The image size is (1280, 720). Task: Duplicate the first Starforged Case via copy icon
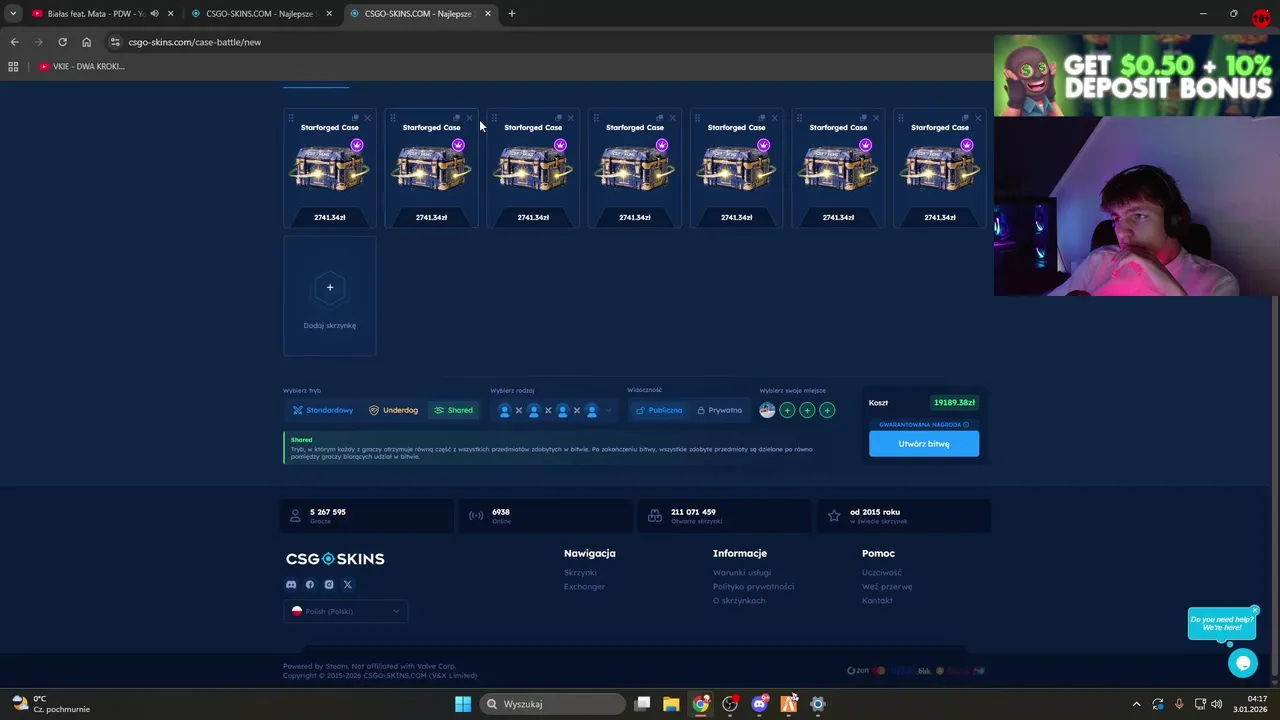coord(355,118)
